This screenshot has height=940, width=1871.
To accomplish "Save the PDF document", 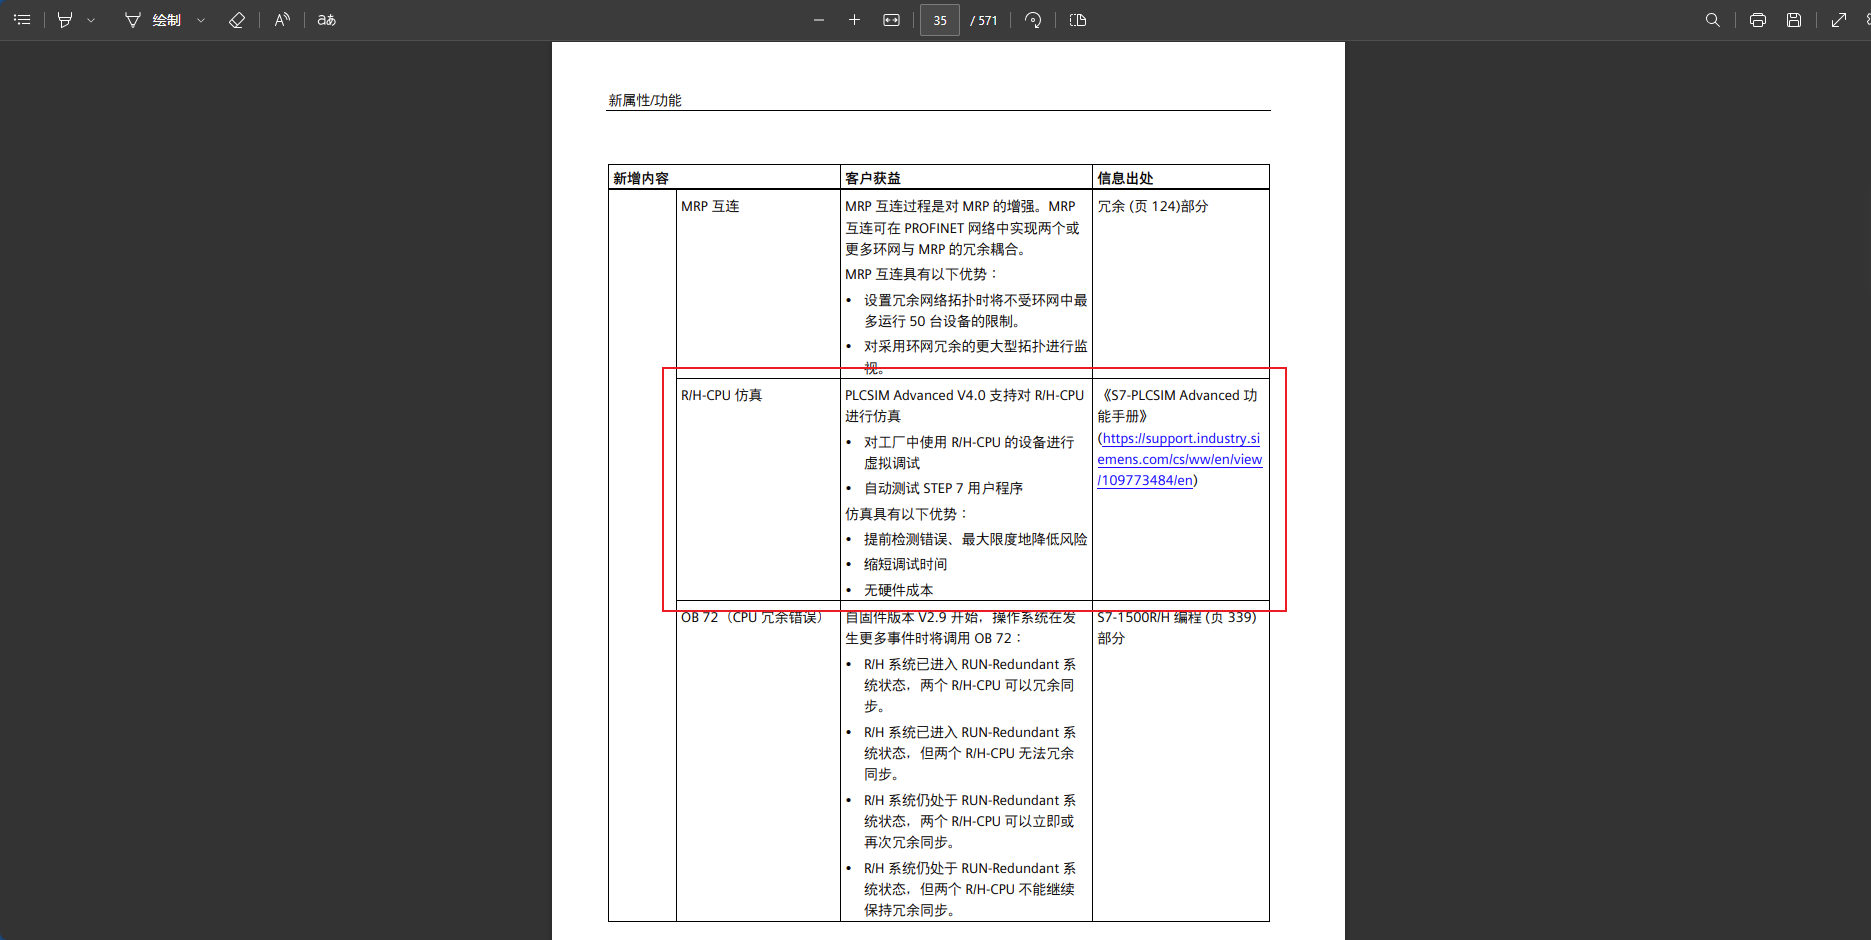I will [1794, 20].
